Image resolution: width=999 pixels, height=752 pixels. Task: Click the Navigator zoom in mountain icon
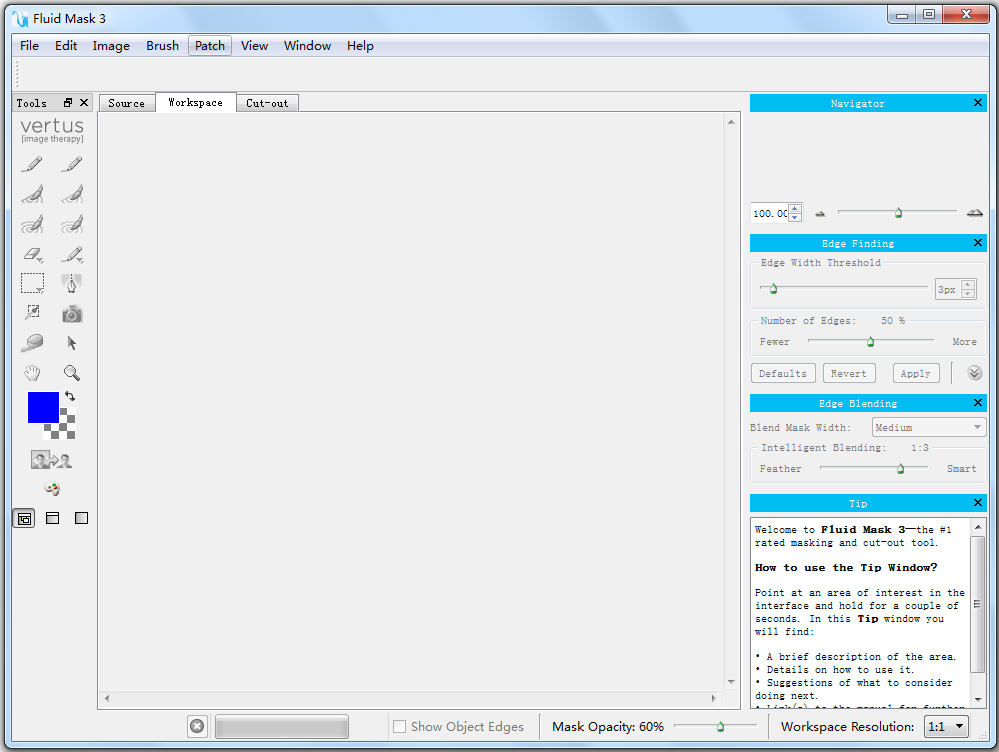[974, 213]
